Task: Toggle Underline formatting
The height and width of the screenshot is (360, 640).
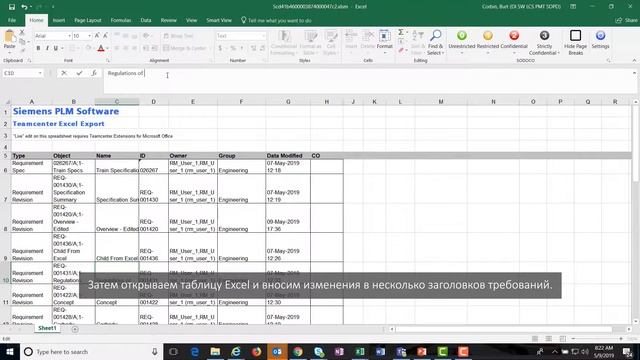Action: (x=56, y=48)
